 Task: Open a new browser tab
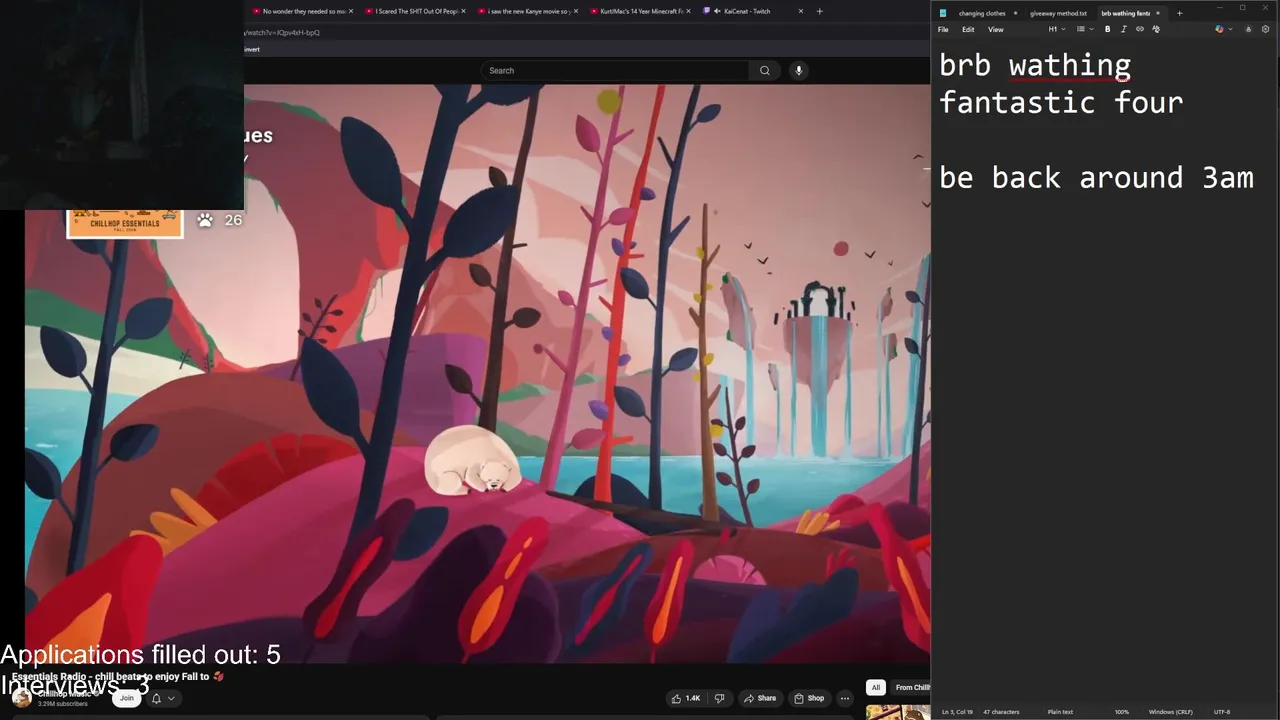tap(819, 11)
